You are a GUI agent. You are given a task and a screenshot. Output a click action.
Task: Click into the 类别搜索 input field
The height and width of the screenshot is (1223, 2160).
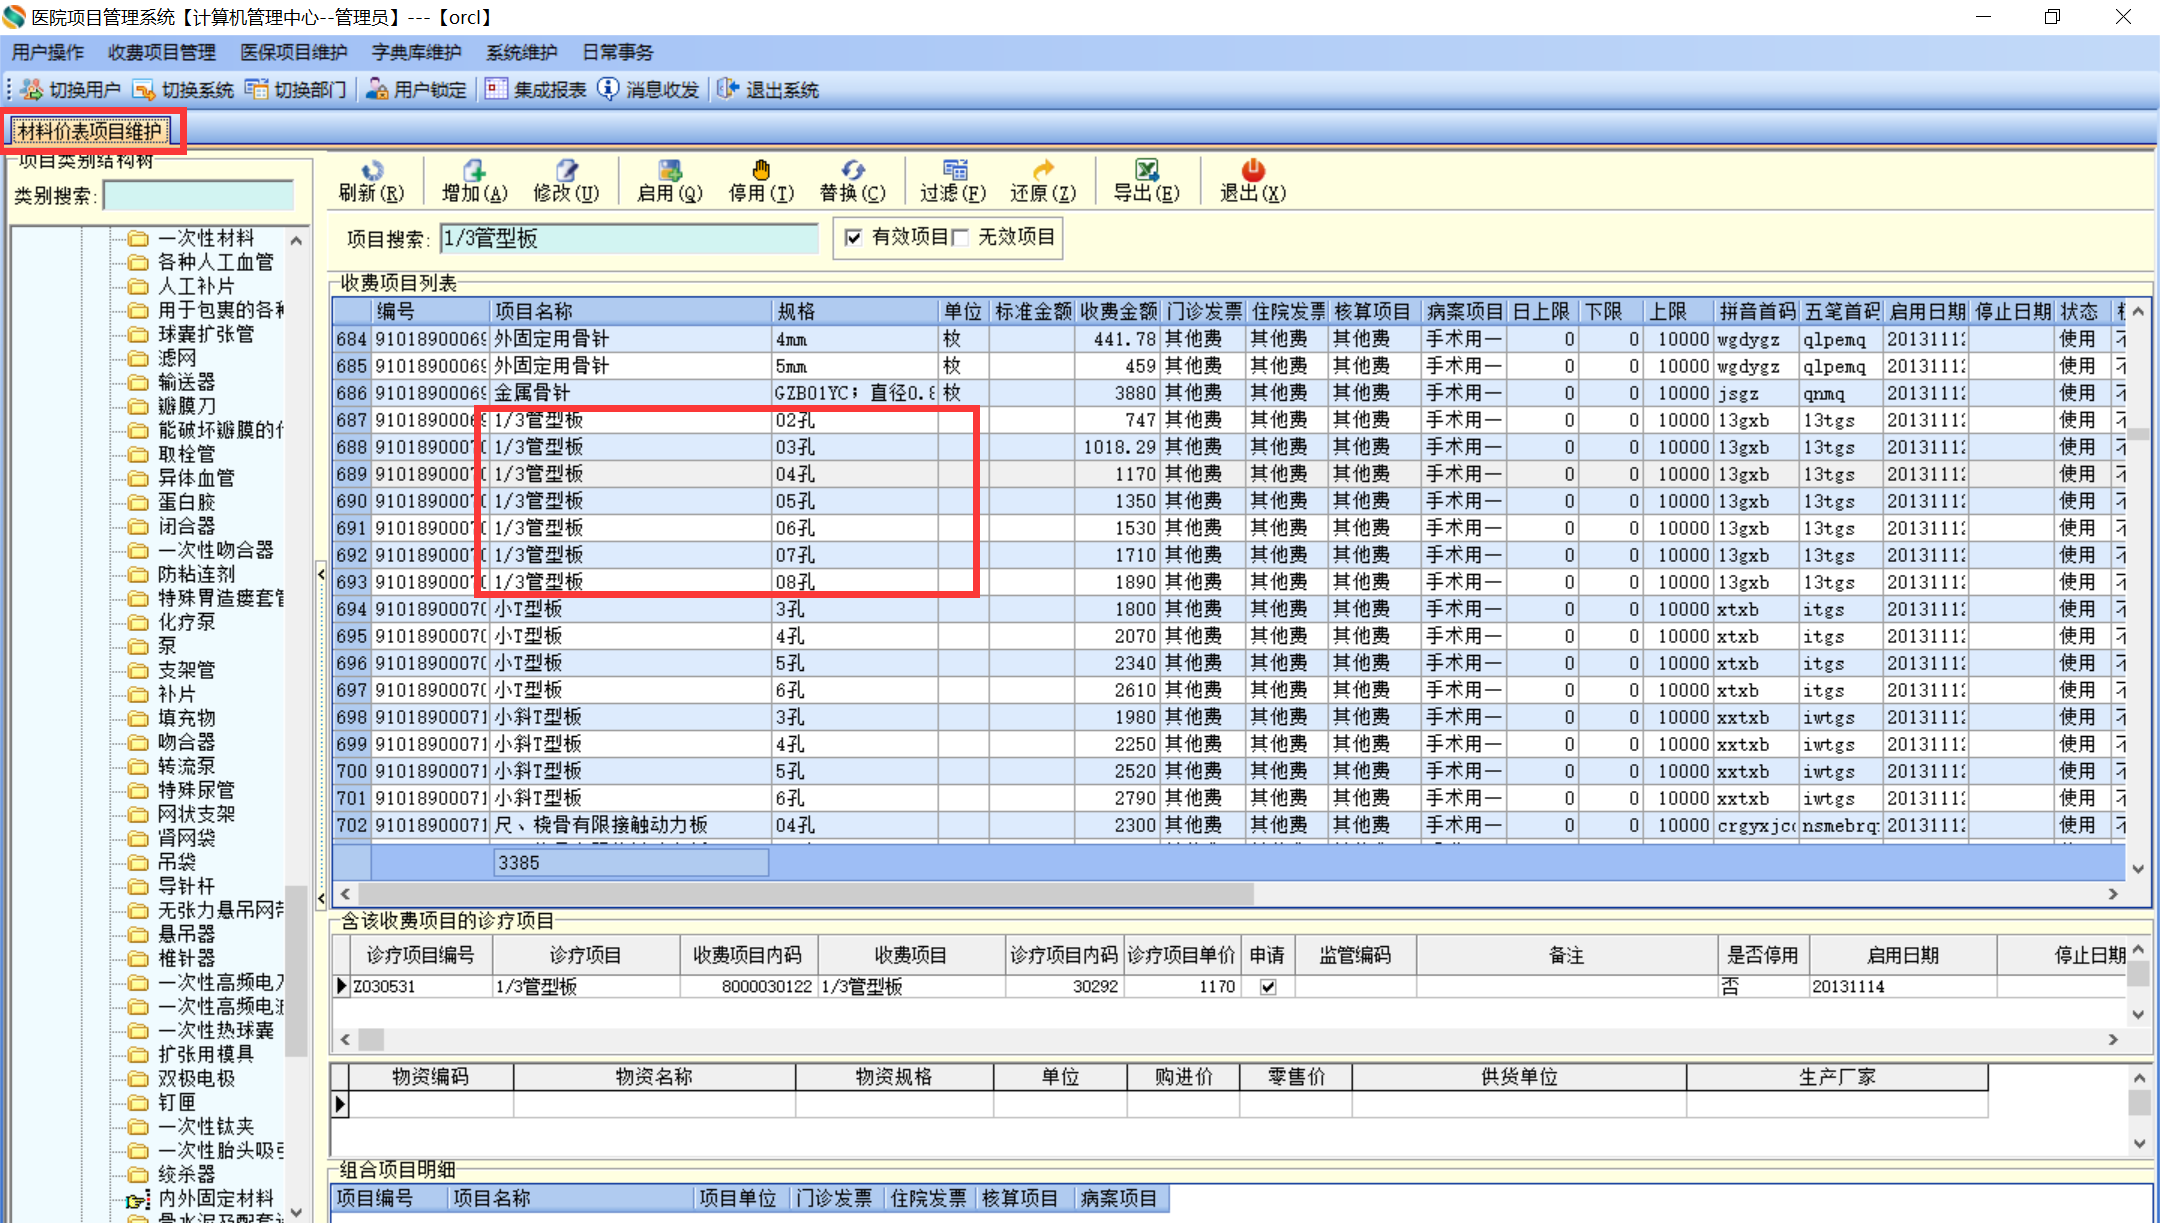point(198,196)
